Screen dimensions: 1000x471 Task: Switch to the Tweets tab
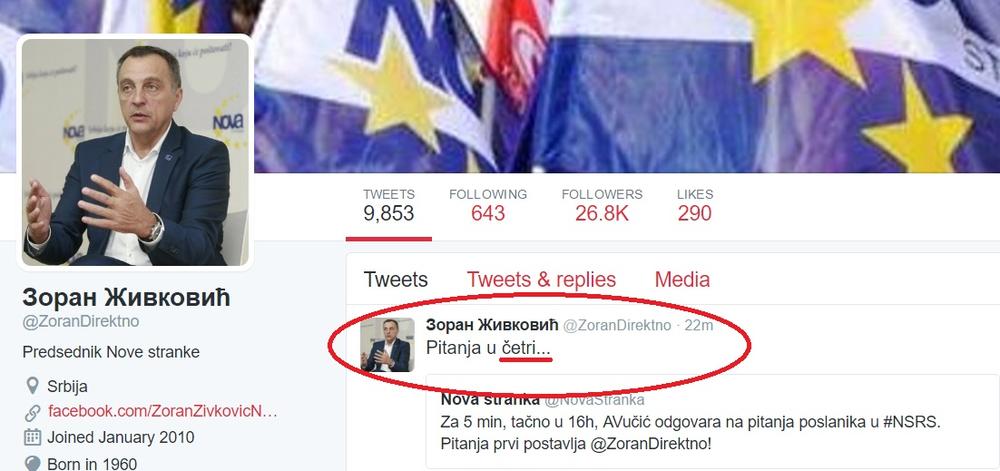[395, 279]
